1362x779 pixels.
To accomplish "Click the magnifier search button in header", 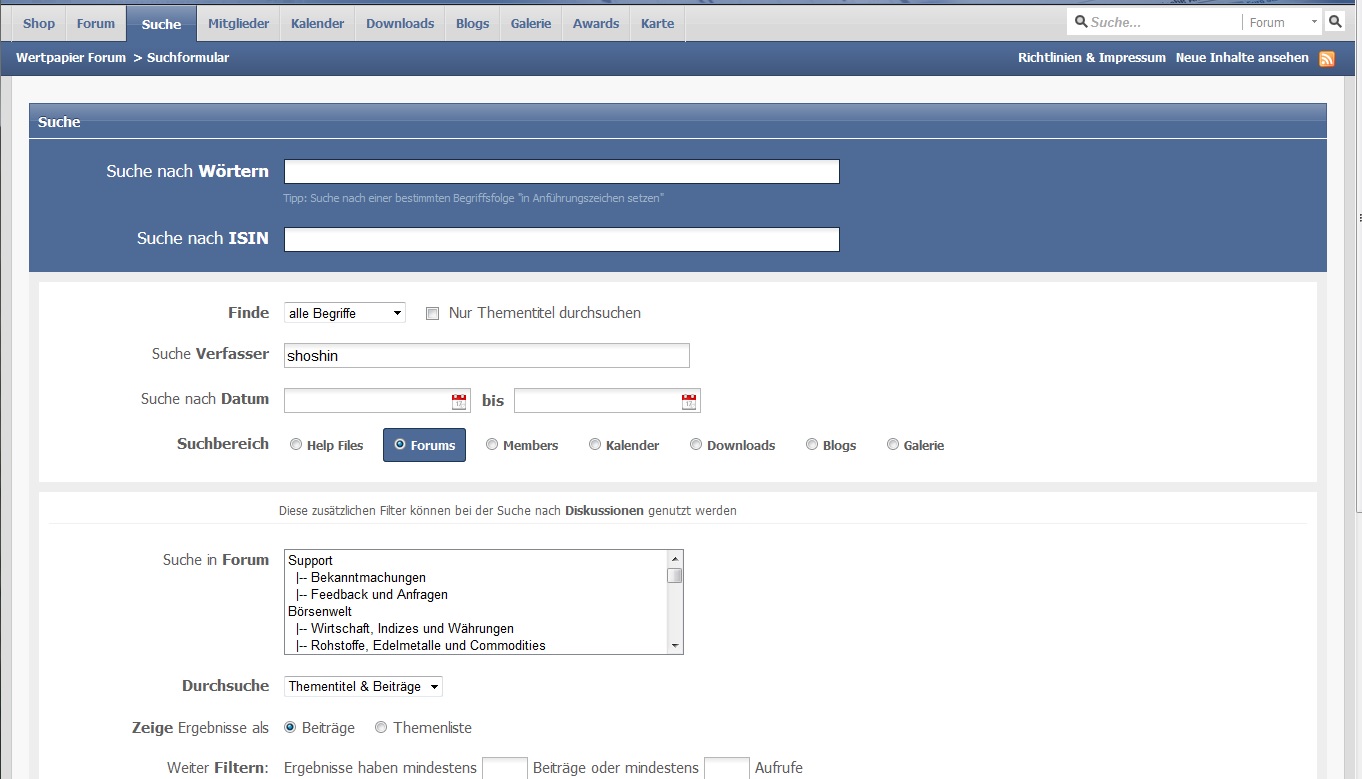I will point(1335,22).
